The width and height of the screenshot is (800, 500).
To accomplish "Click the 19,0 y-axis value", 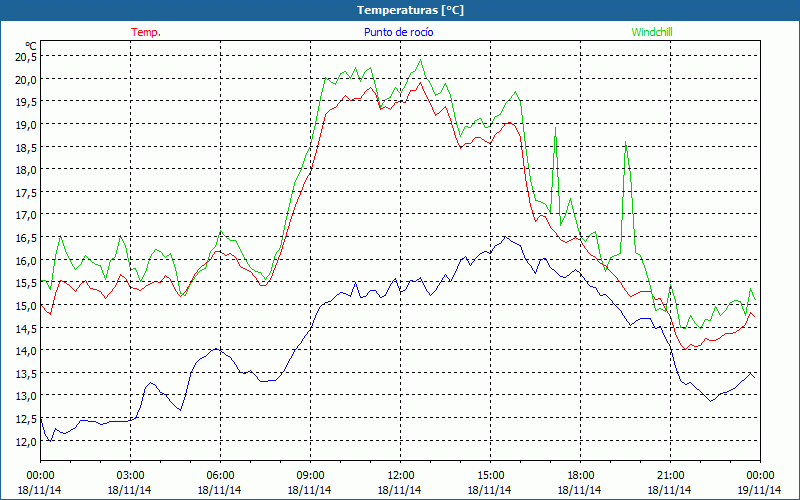I will click(26, 124).
